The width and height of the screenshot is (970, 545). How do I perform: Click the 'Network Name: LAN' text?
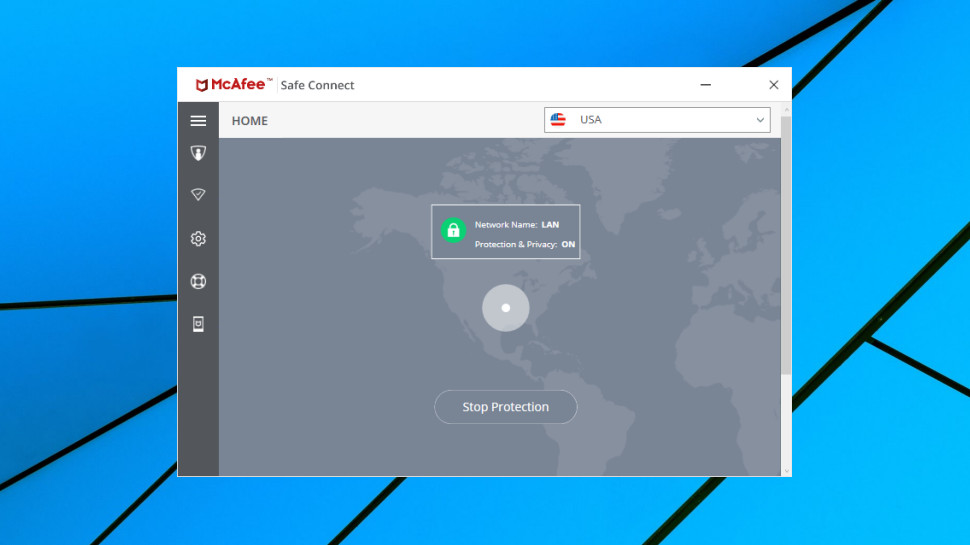click(517, 225)
